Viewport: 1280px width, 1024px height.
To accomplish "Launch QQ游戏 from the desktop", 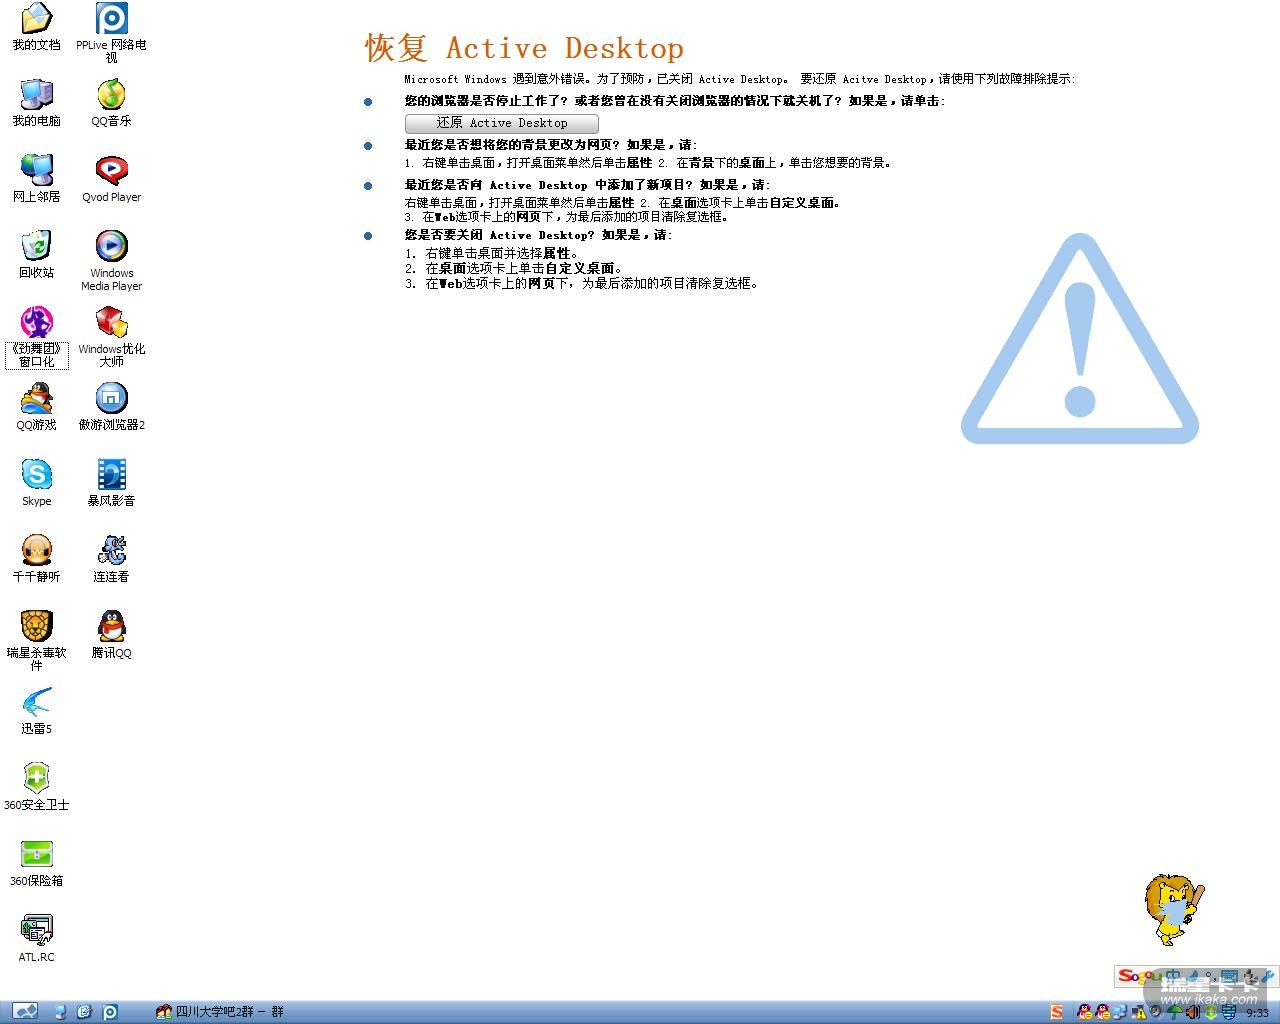I will pos(36,407).
